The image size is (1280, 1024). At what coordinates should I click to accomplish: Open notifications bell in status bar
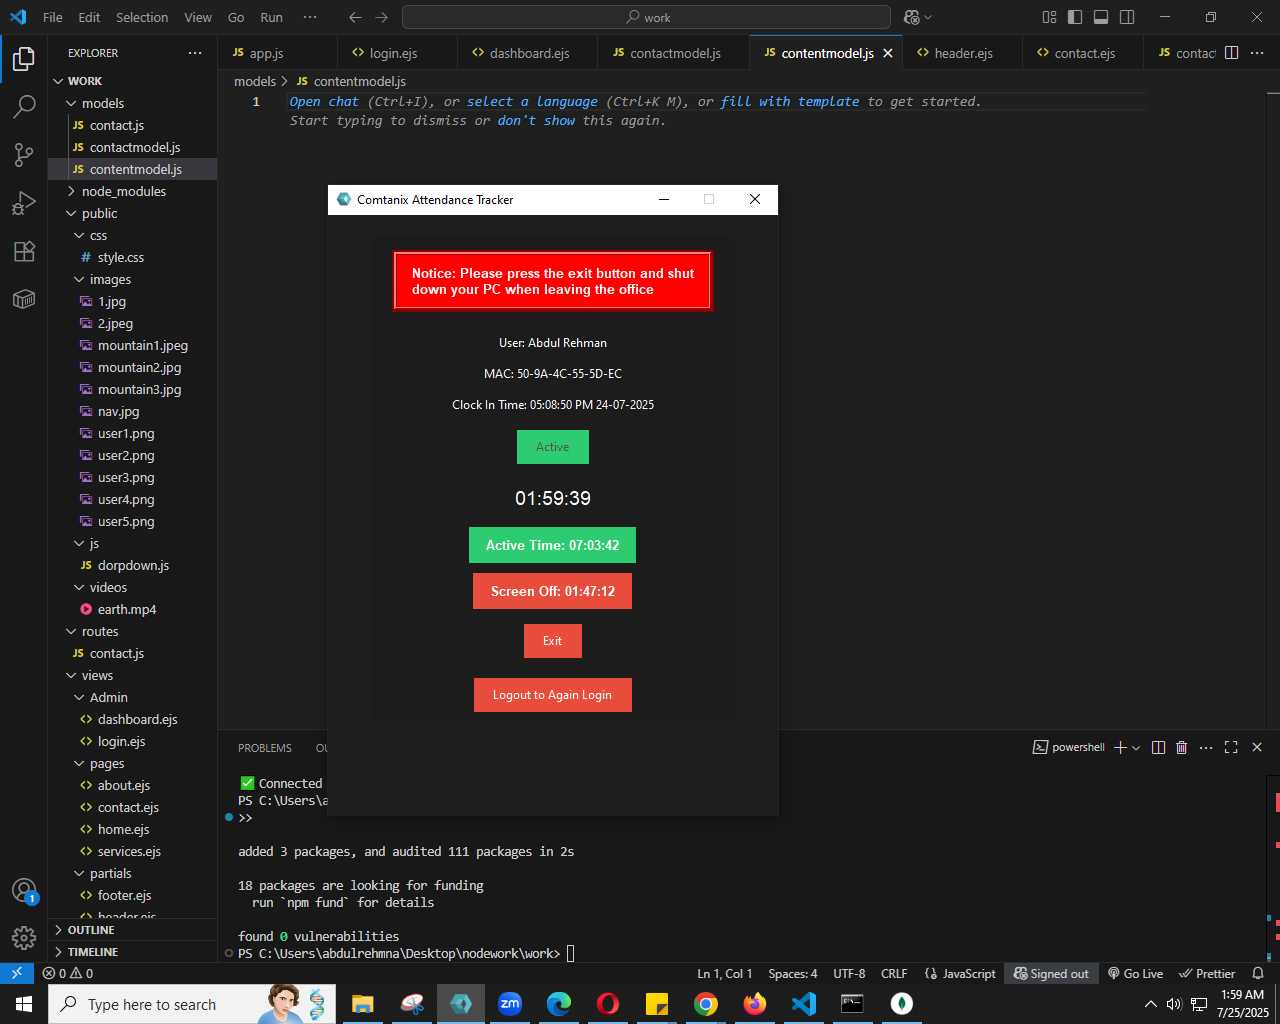point(1258,973)
